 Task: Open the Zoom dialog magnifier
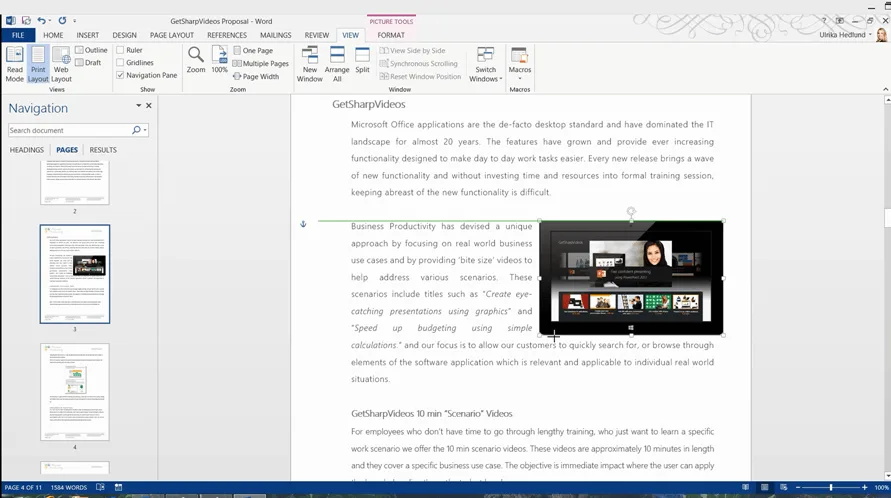click(195, 60)
